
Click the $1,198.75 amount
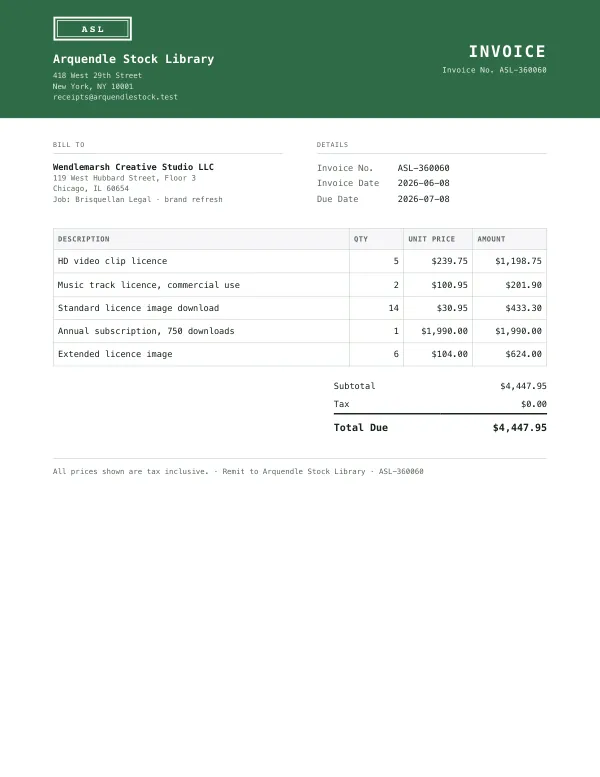(x=518, y=261)
